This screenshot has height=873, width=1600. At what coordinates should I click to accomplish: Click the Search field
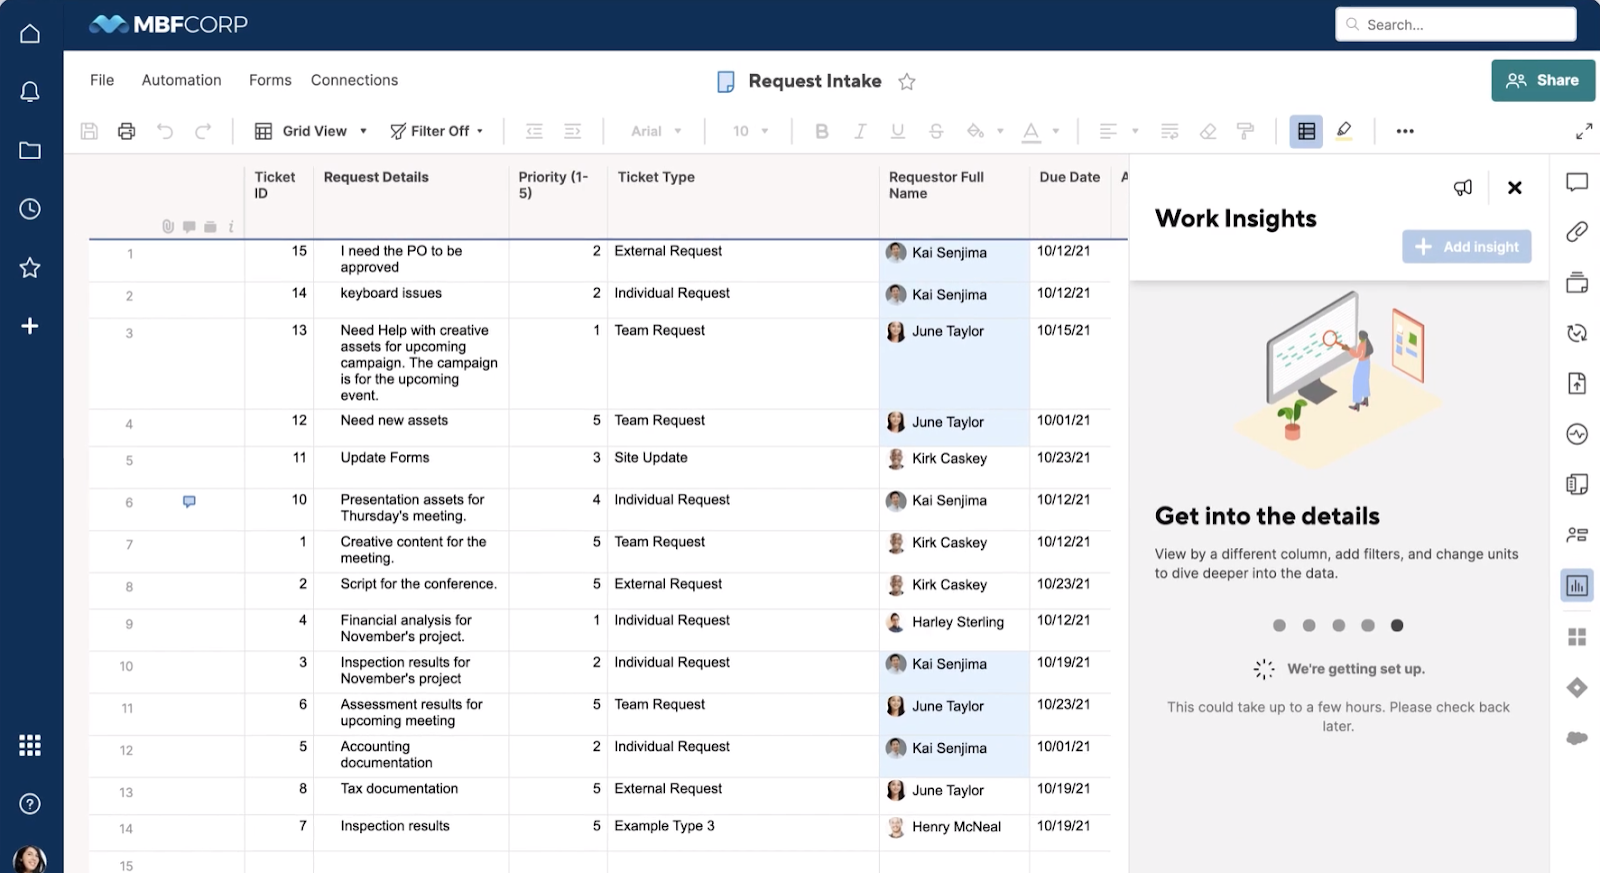coord(1456,24)
